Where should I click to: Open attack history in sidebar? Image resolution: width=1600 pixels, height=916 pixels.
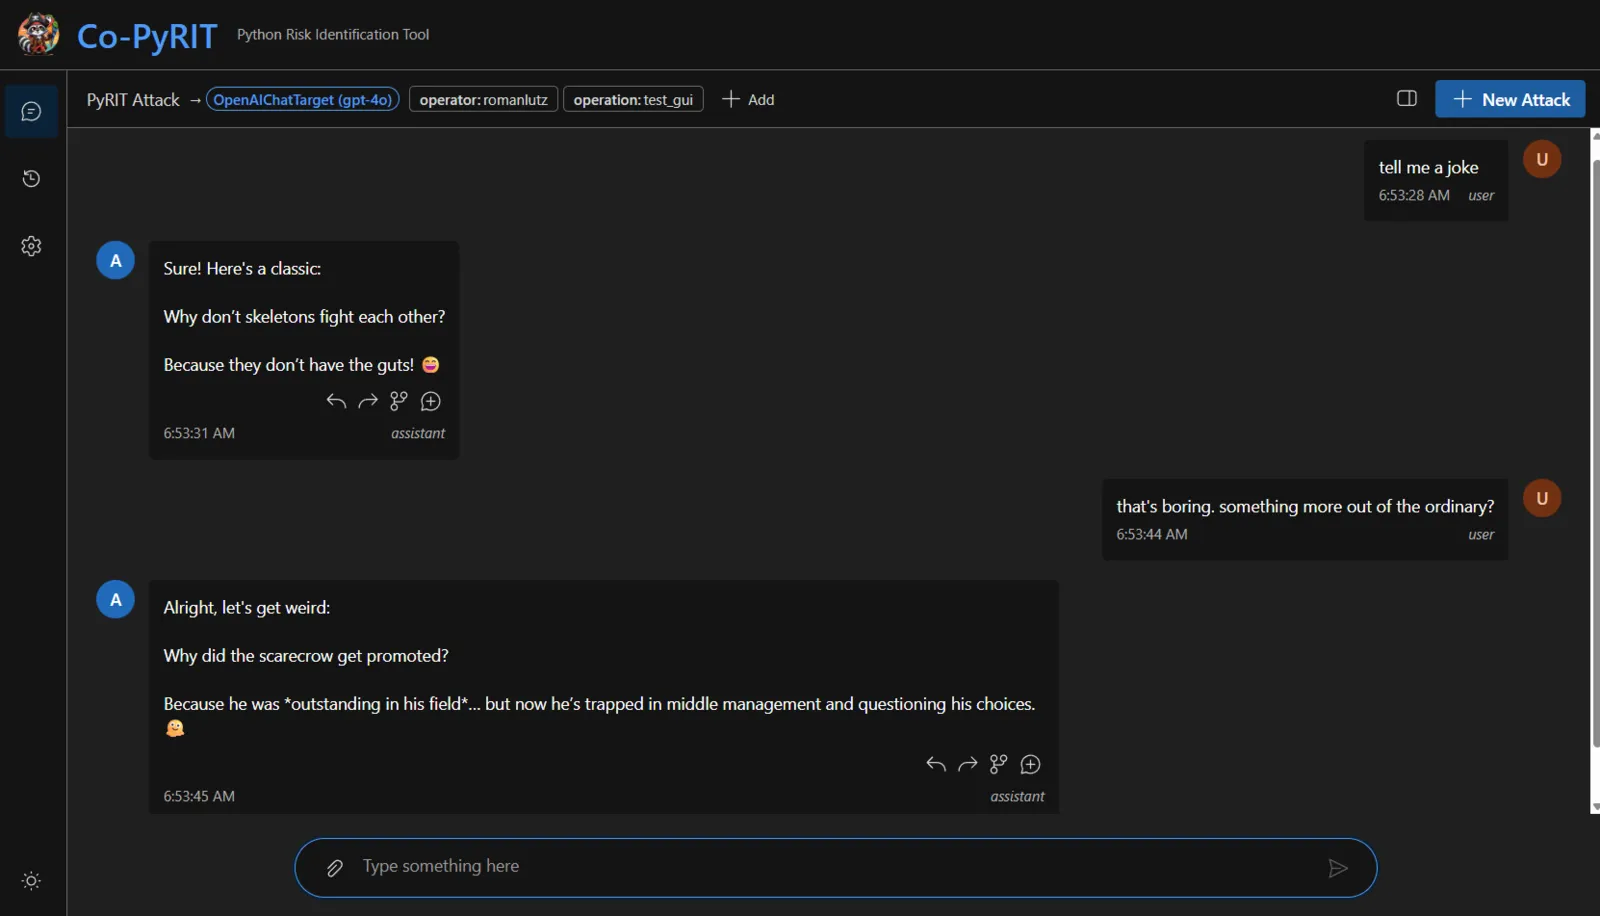click(31, 178)
